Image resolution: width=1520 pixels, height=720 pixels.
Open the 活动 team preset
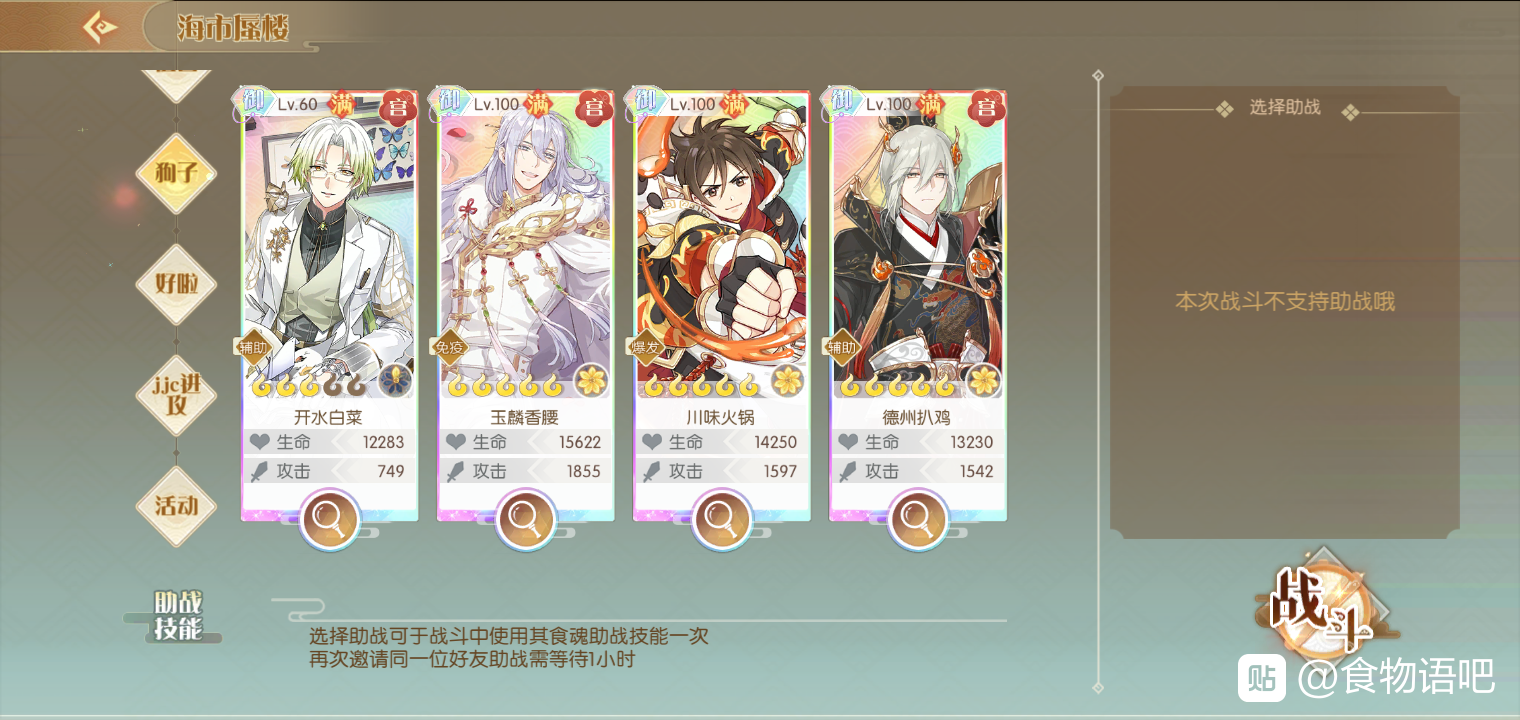(176, 506)
